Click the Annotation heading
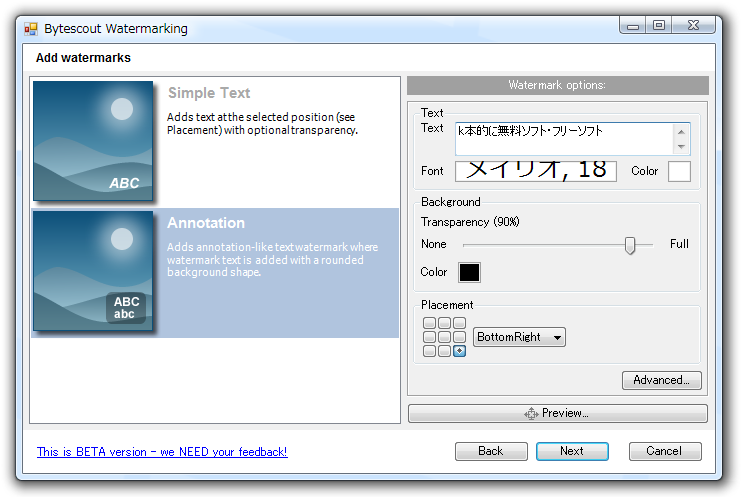741x497 pixels. pos(206,223)
